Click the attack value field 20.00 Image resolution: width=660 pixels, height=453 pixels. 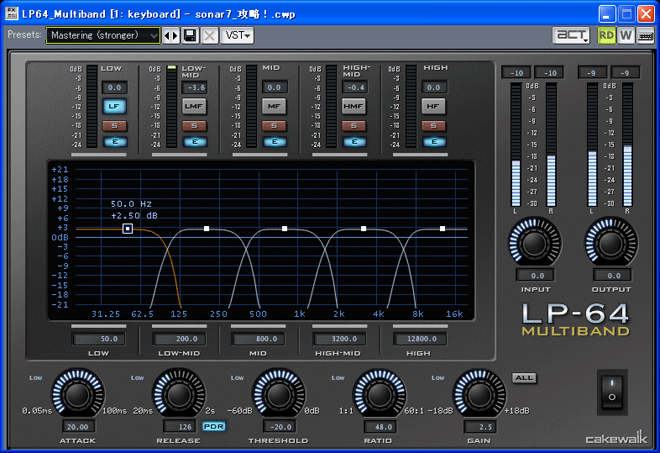[x=79, y=426]
